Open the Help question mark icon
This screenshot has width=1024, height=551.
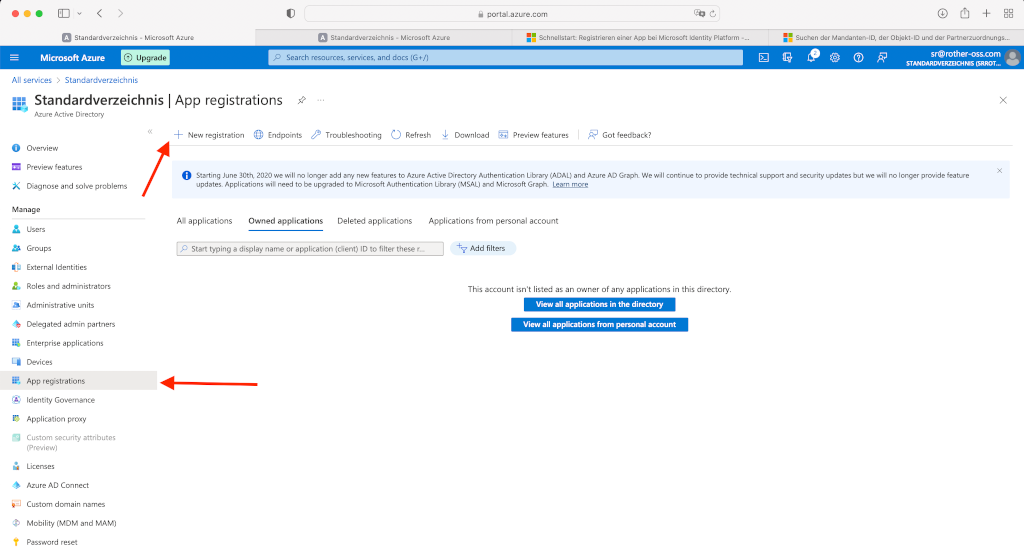pyautogui.click(x=858, y=57)
